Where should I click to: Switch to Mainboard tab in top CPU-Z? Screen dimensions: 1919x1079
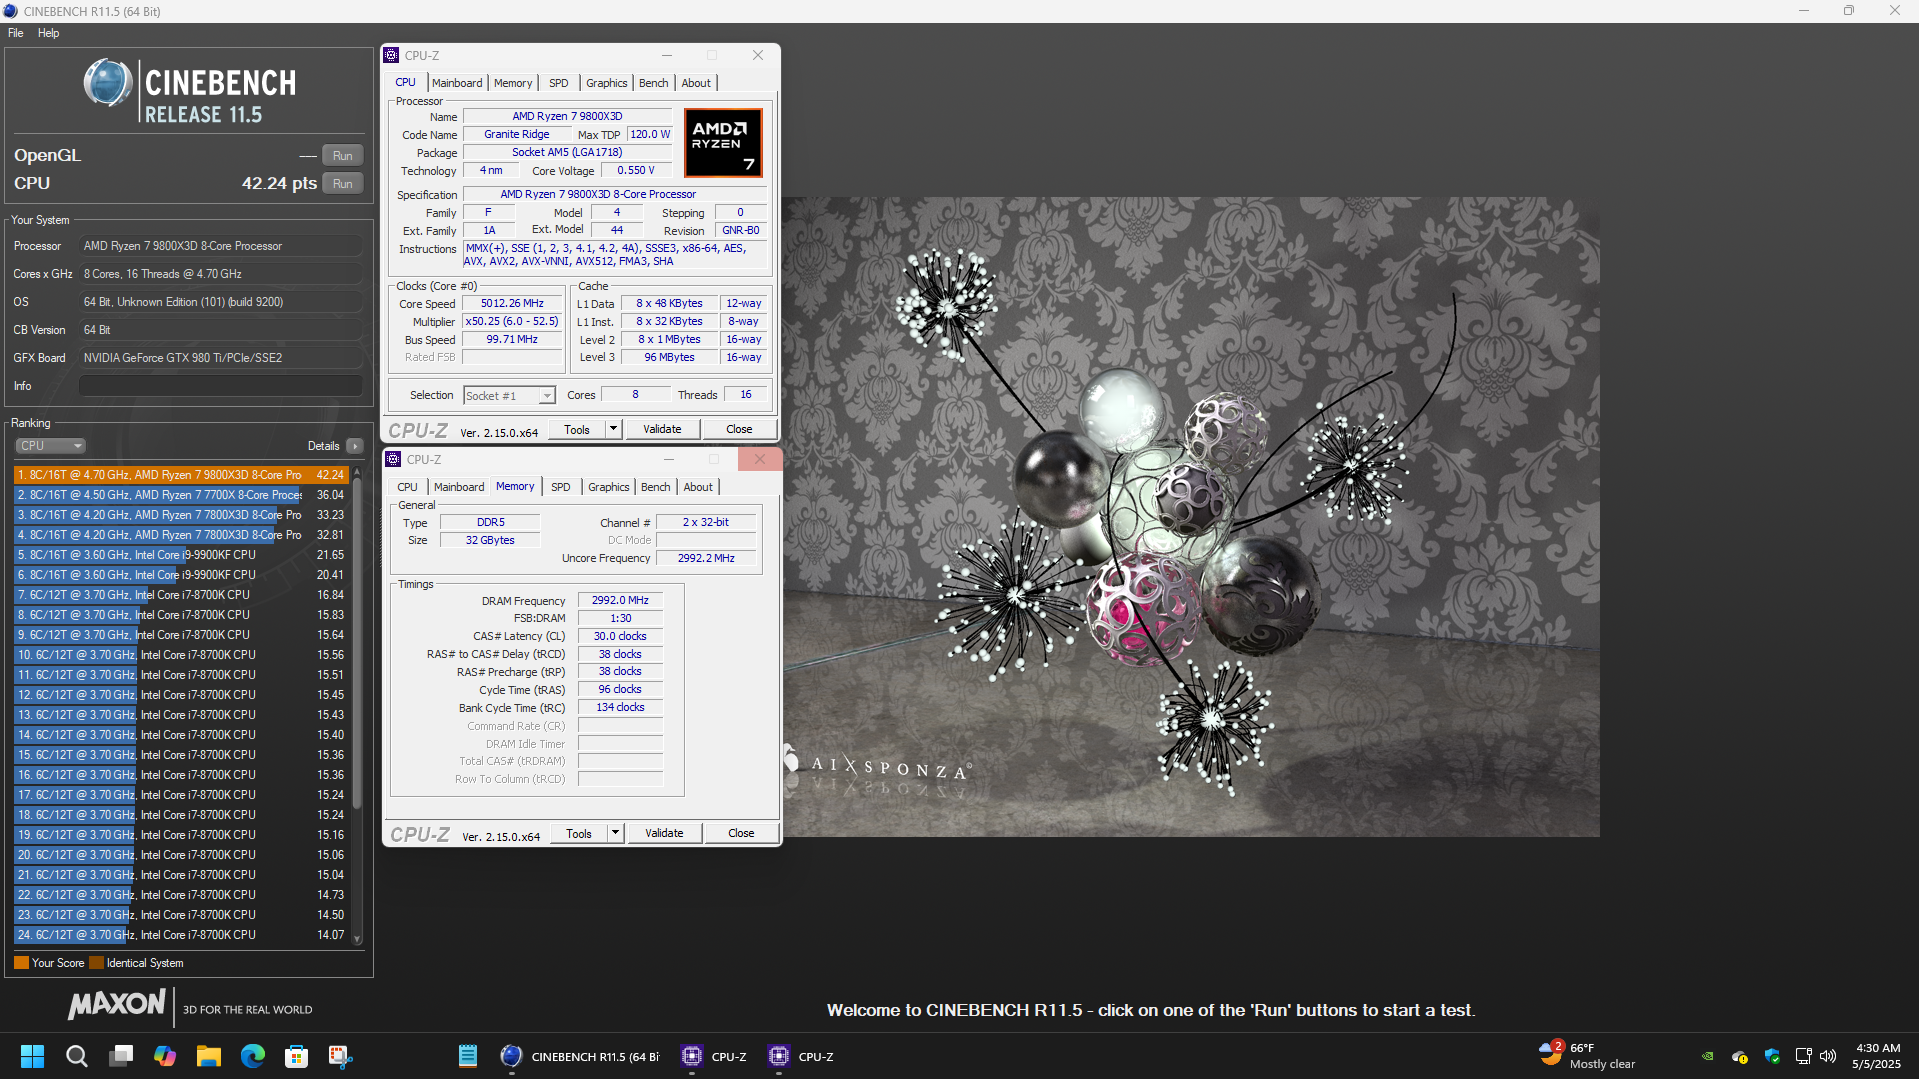(458, 83)
